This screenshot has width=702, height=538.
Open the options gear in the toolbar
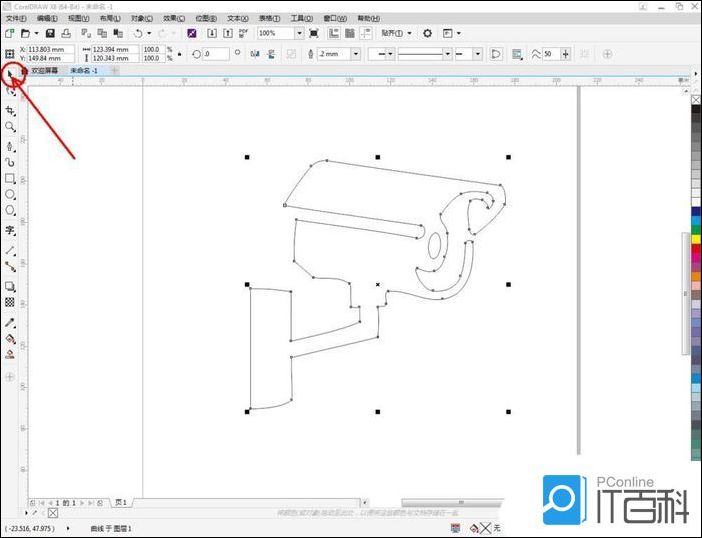(427, 33)
